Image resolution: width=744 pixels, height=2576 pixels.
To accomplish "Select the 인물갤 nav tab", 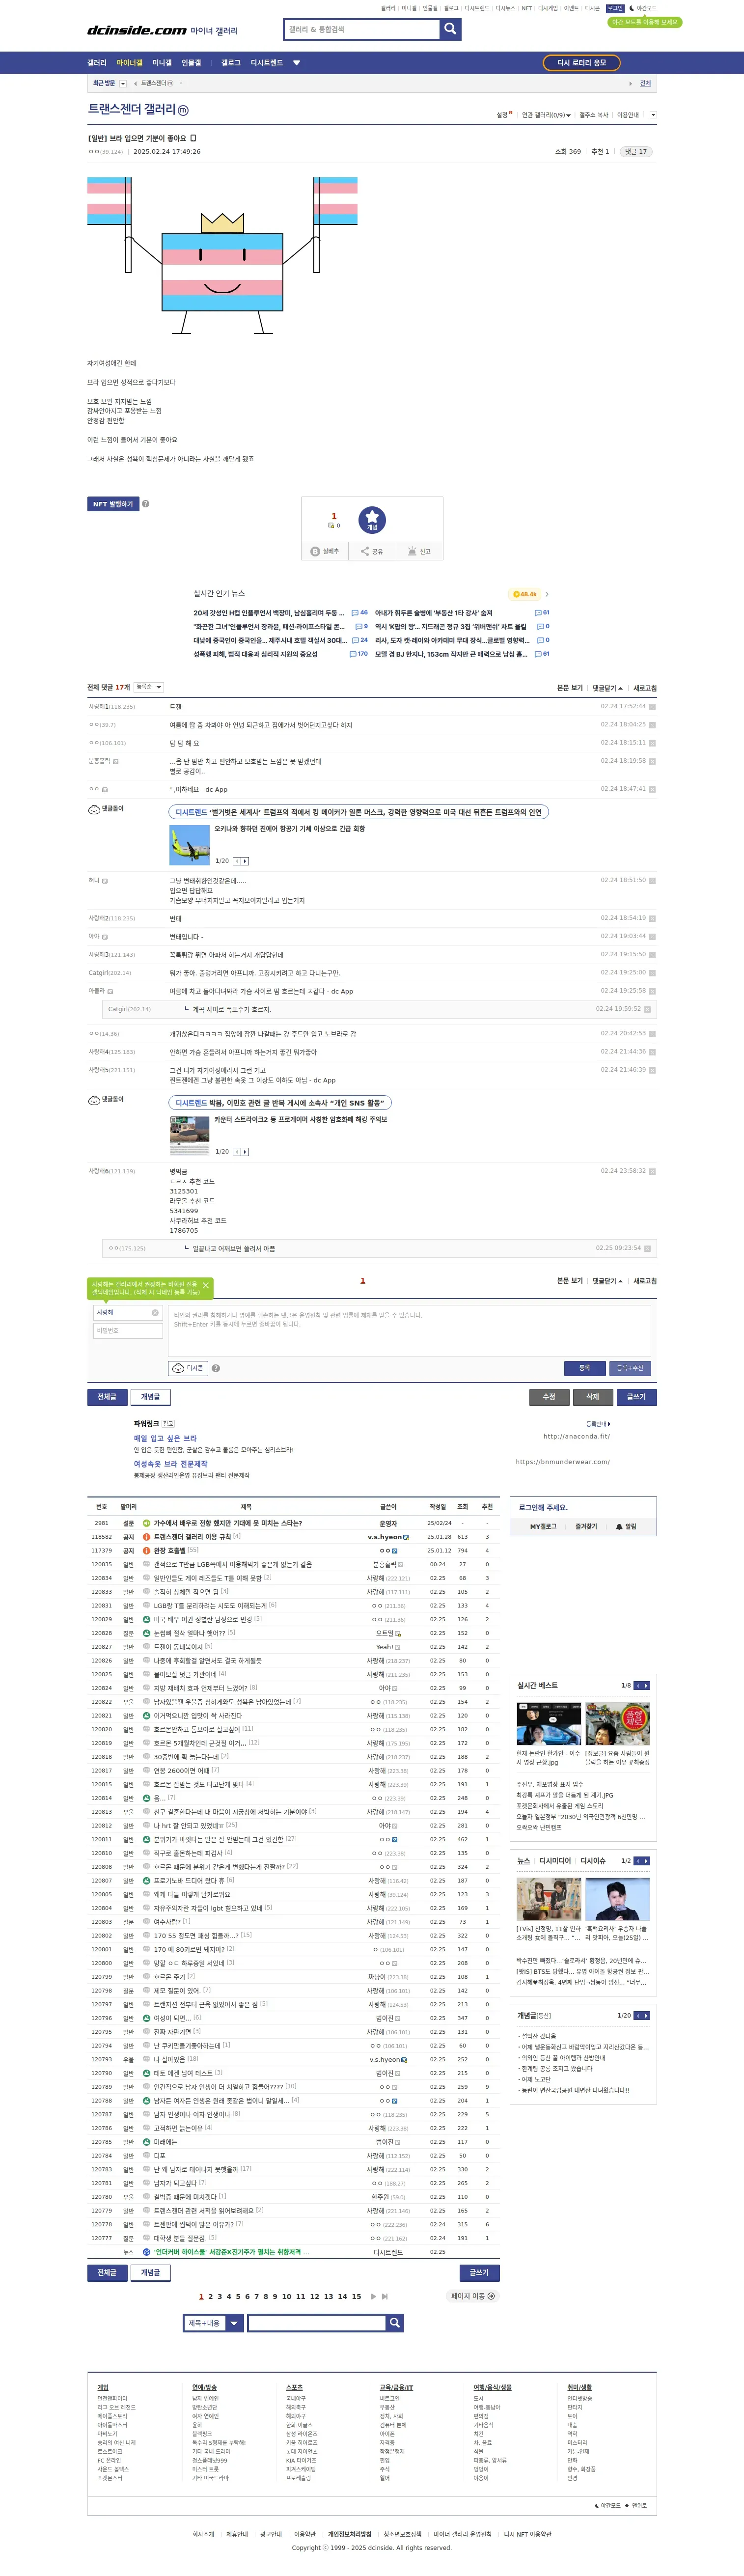I will pyautogui.click(x=191, y=63).
